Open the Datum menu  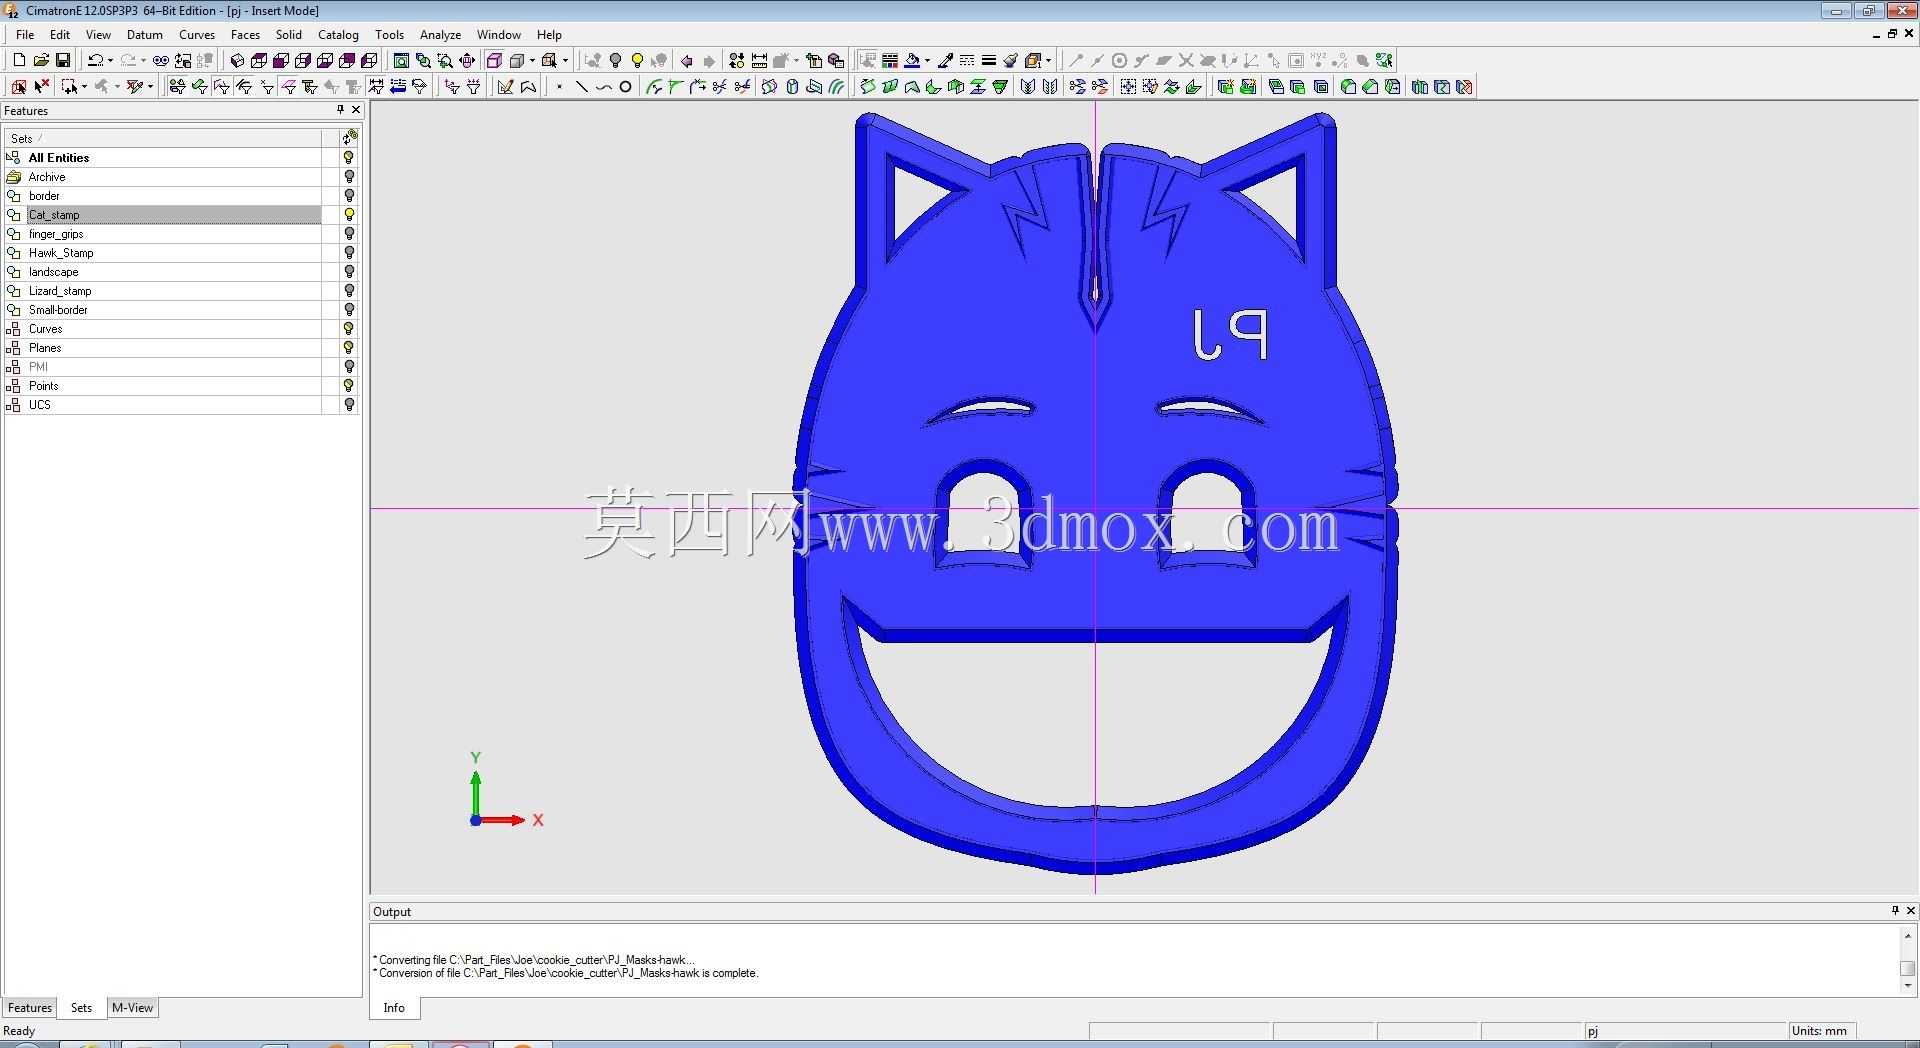pyautogui.click(x=145, y=35)
